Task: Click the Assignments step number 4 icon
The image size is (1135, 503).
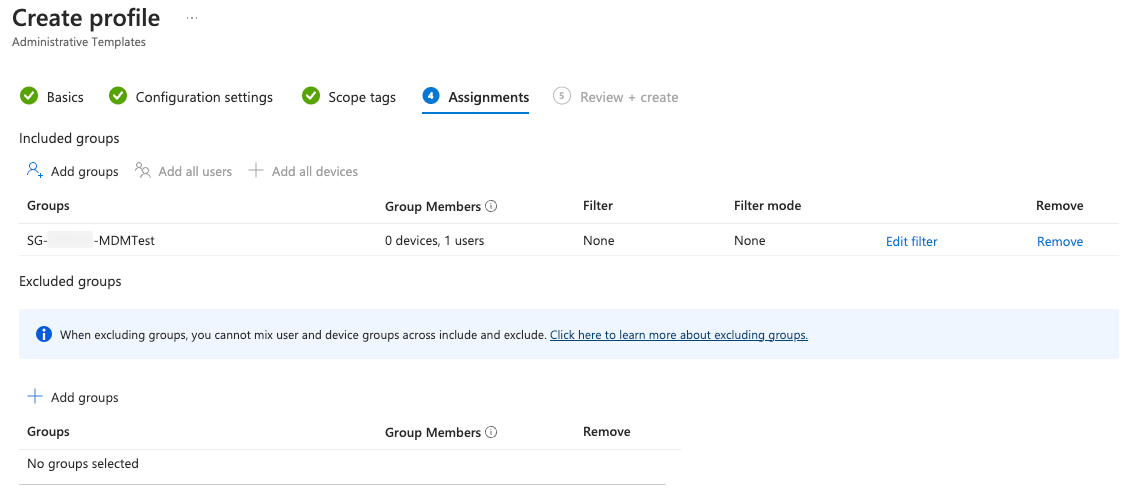Action: click(431, 96)
